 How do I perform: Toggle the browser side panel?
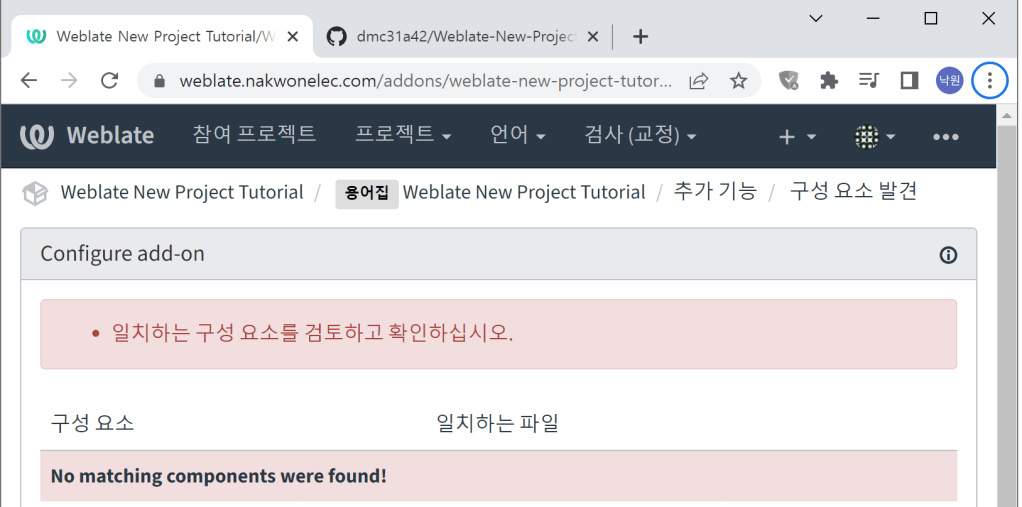(x=909, y=81)
